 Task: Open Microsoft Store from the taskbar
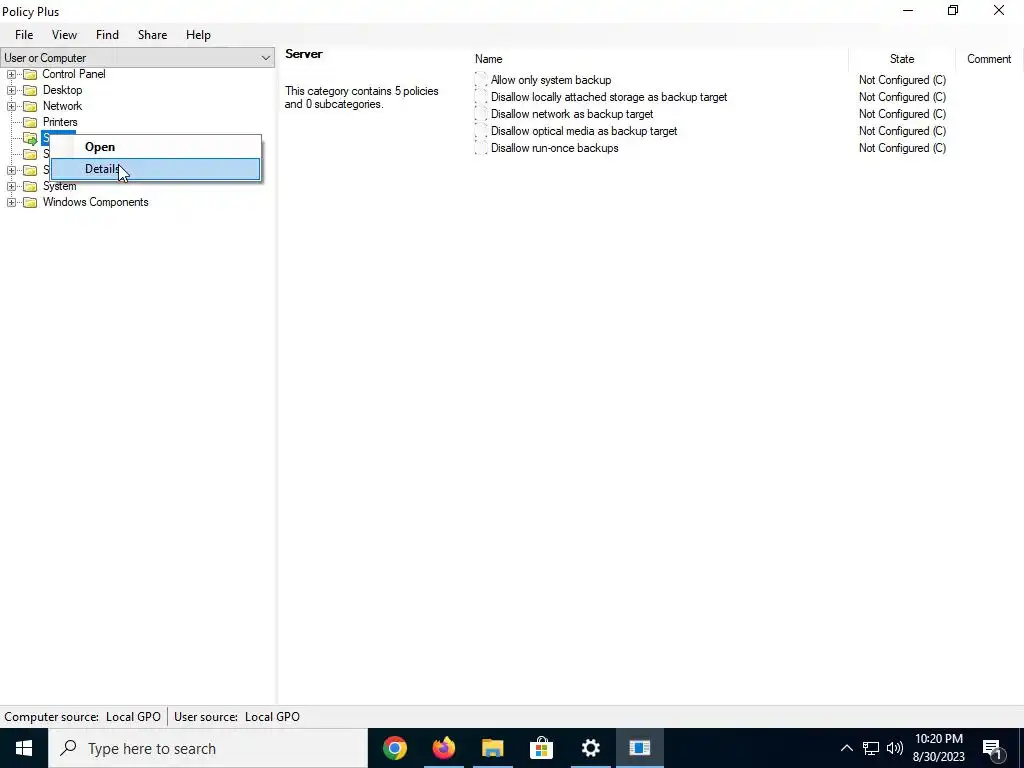541,748
